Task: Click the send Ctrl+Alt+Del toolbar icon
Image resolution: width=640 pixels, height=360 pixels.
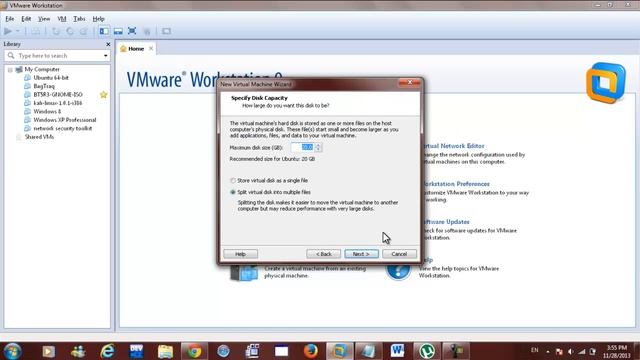Action: pyautogui.click(x=36, y=31)
